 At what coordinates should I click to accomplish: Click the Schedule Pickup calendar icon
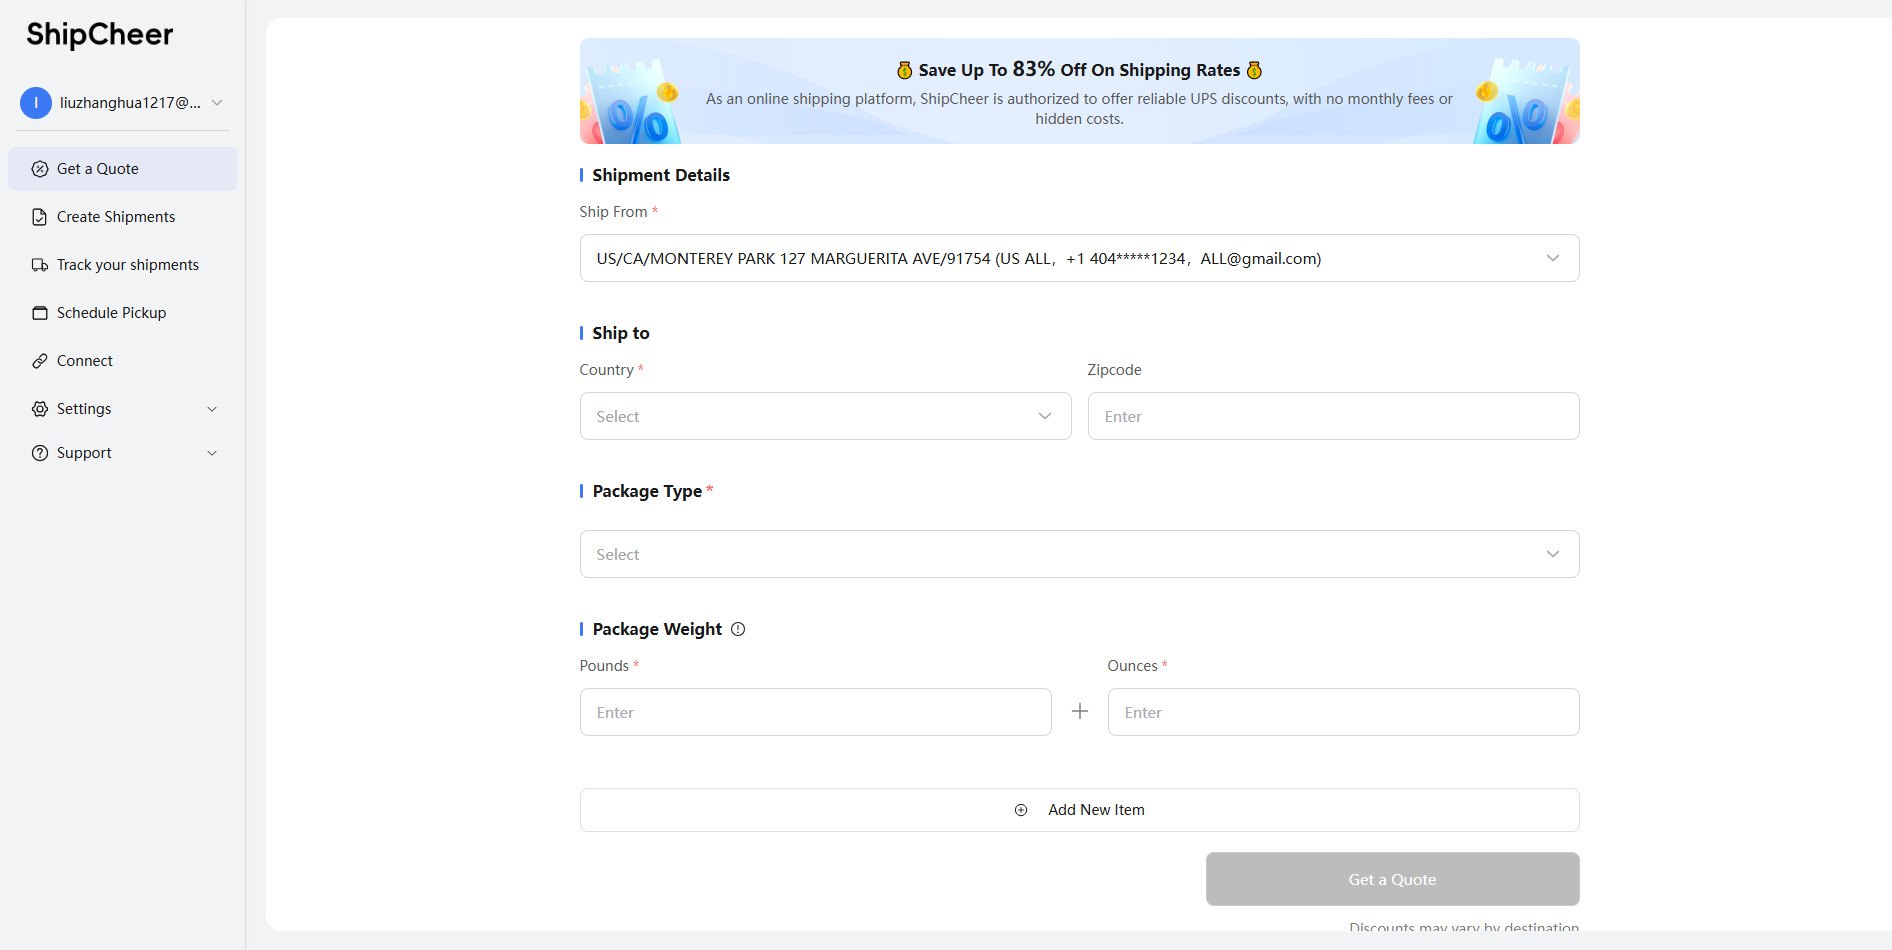40,313
